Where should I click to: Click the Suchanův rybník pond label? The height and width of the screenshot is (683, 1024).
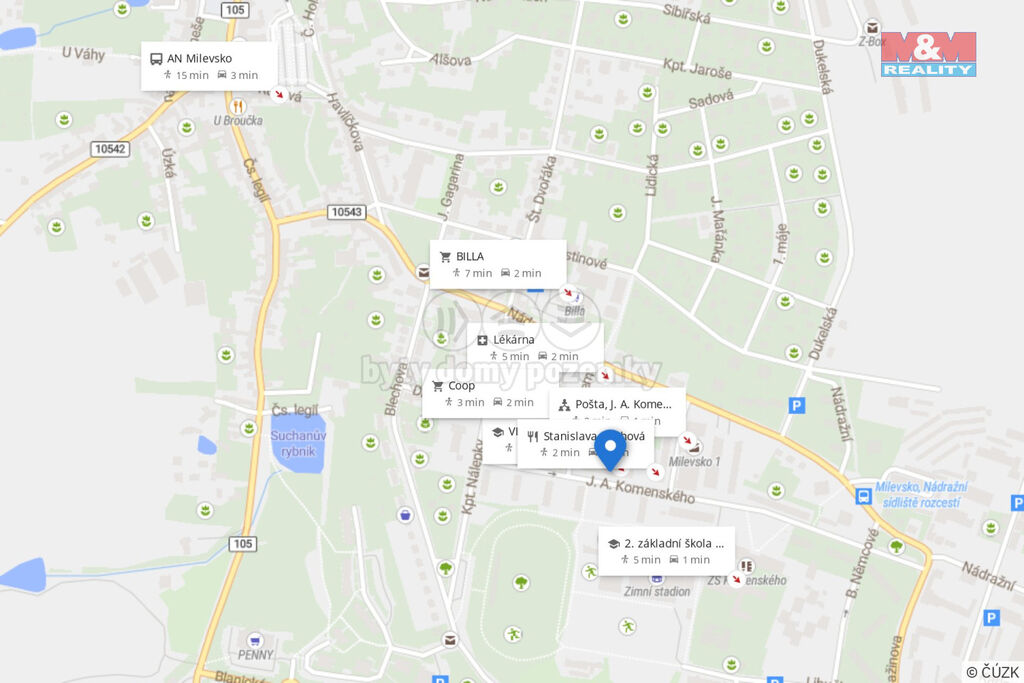(x=298, y=443)
